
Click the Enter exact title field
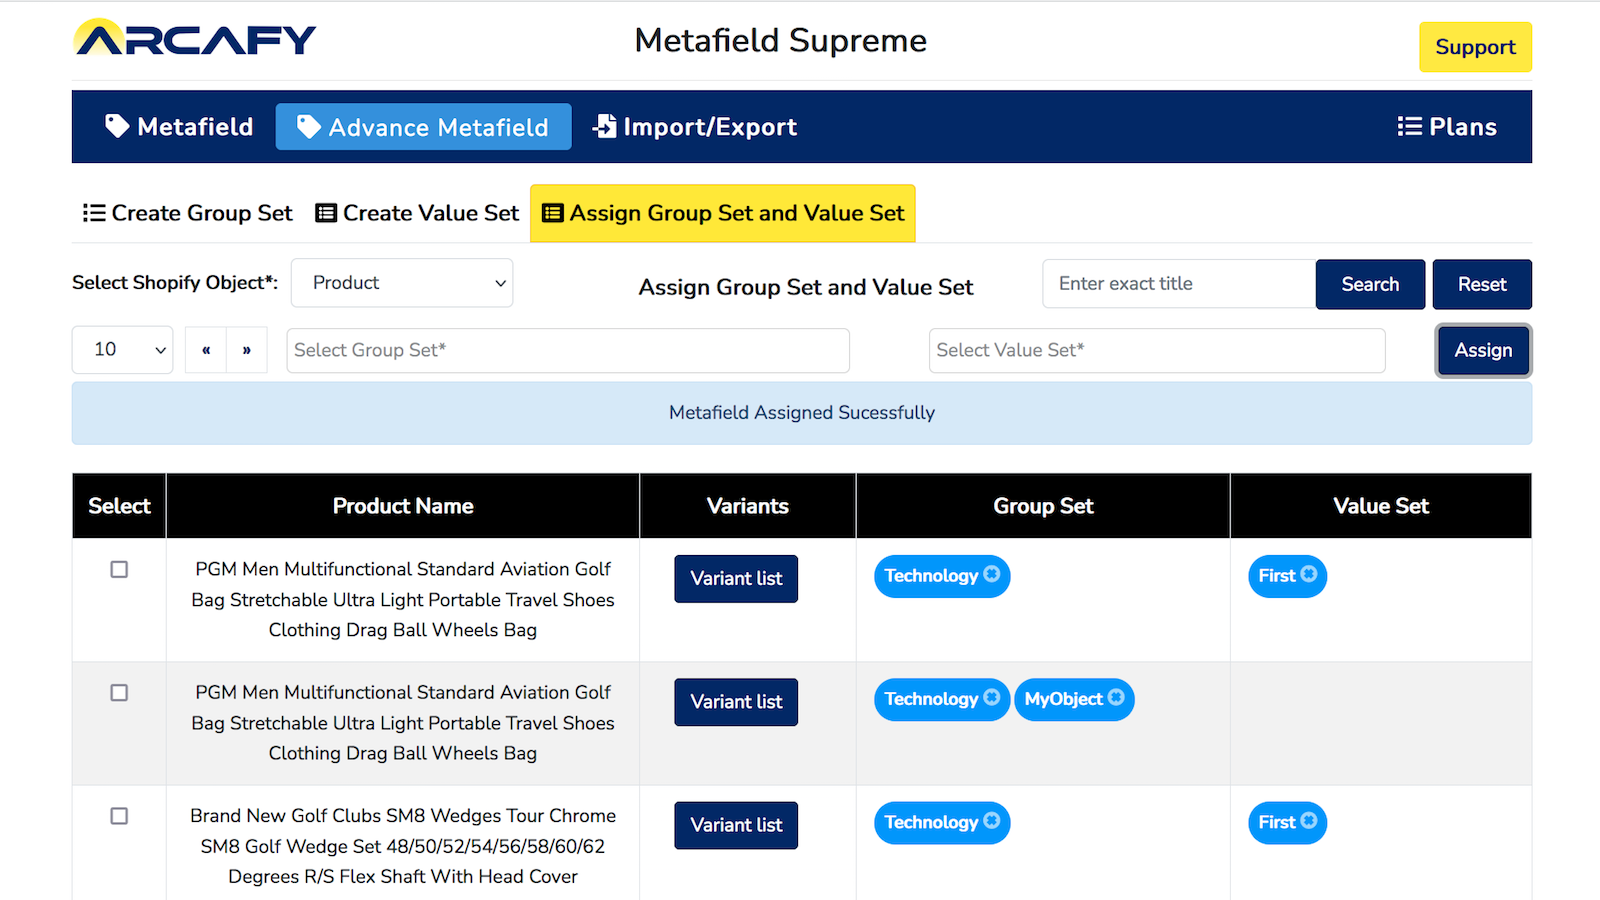tap(1178, 284)
